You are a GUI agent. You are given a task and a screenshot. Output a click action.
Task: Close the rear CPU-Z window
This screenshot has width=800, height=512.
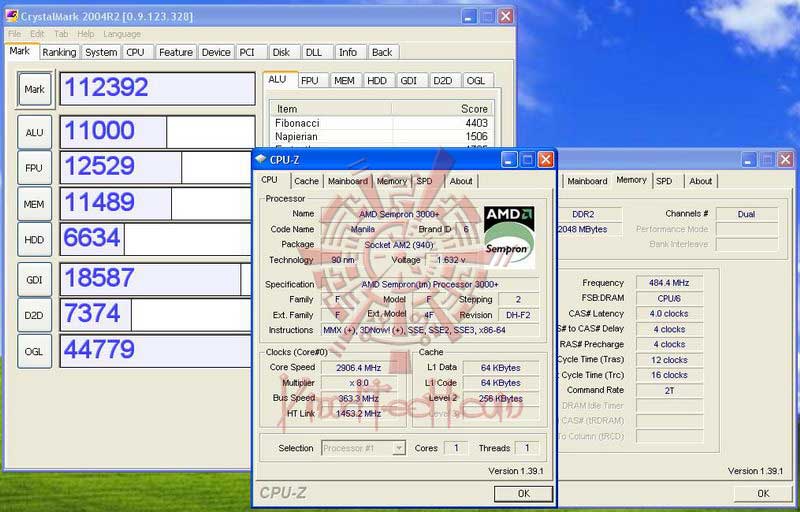pyautogui.click(x=785, y=160)
